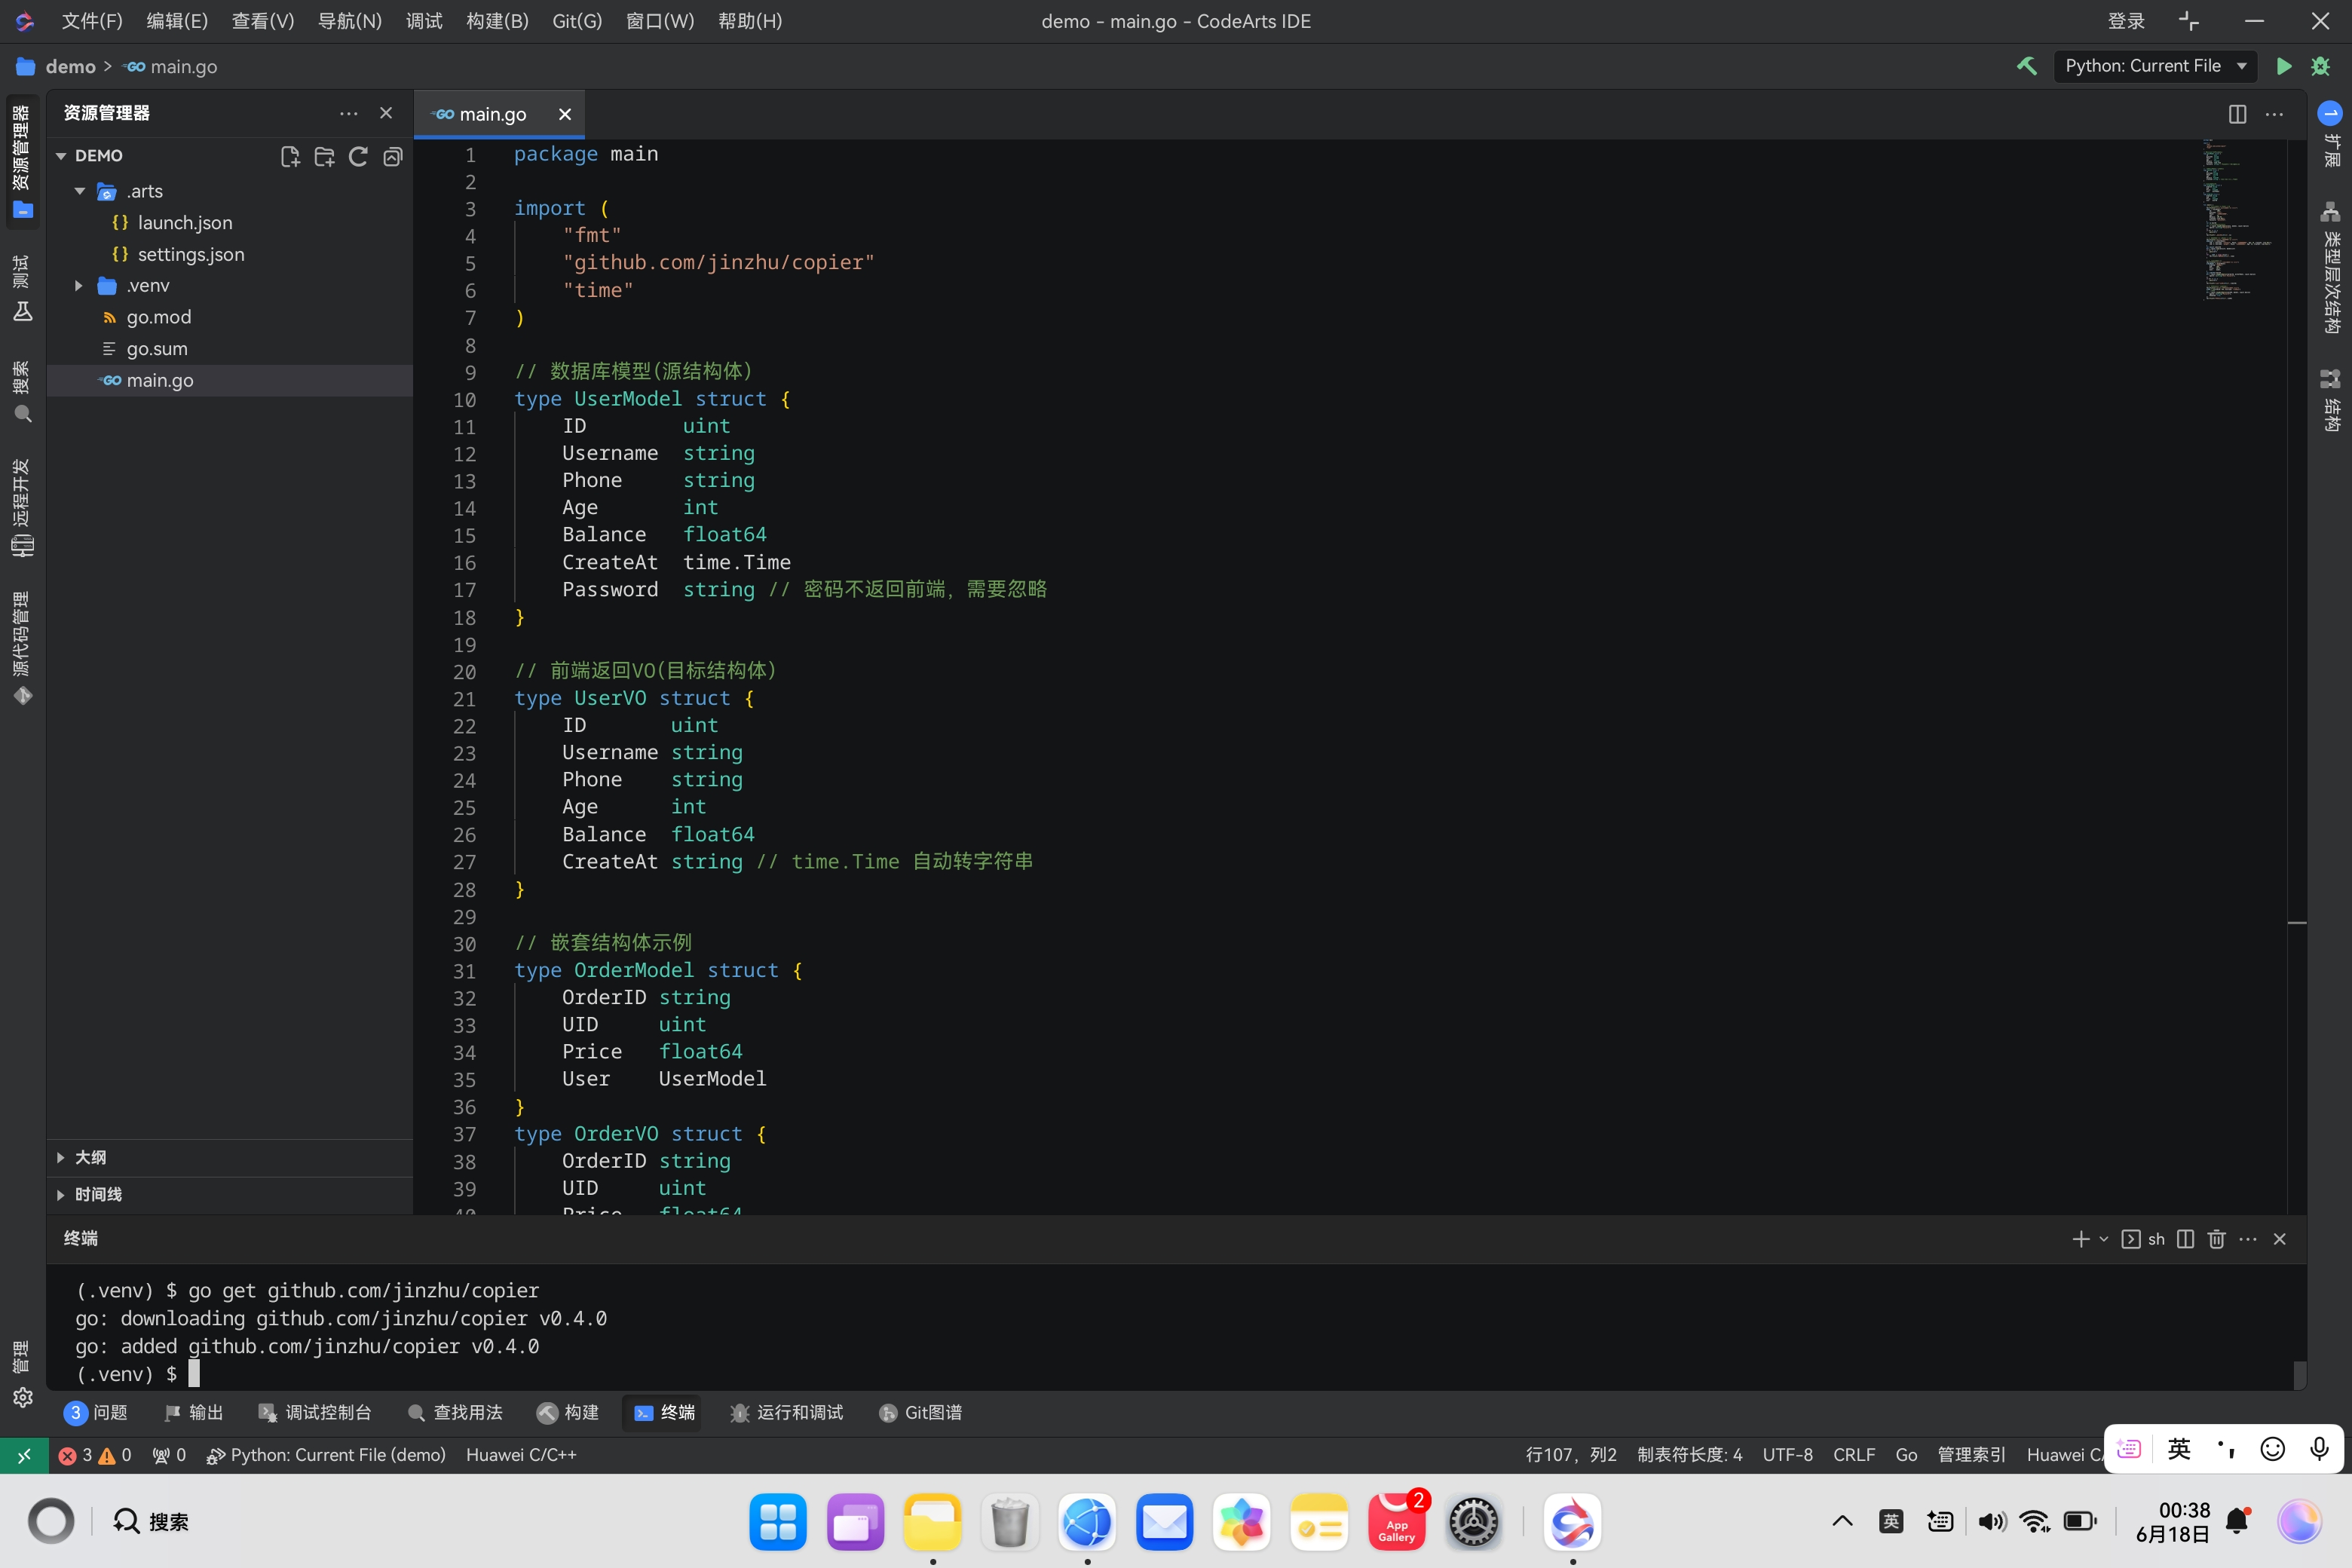
Task: Open the 源代码管理 source control view
Action: coord(22,648)
